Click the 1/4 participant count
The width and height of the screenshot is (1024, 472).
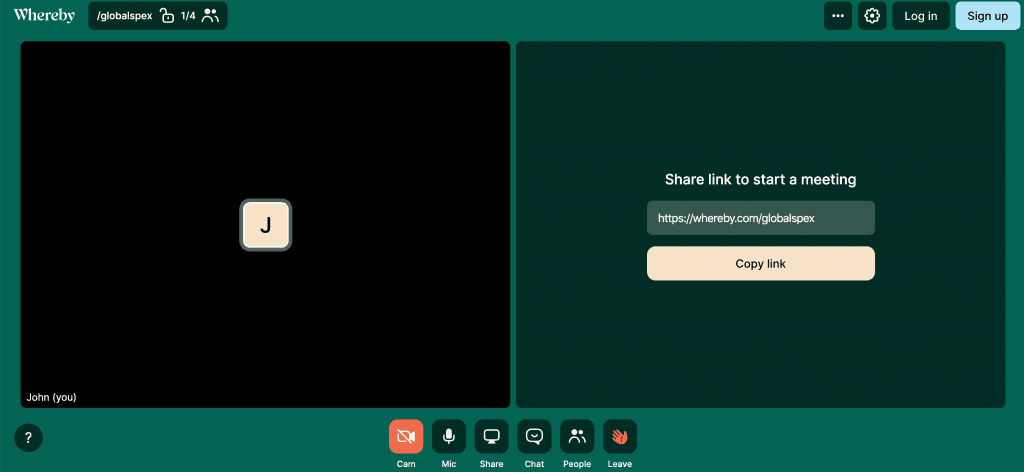tap(188, 16)
